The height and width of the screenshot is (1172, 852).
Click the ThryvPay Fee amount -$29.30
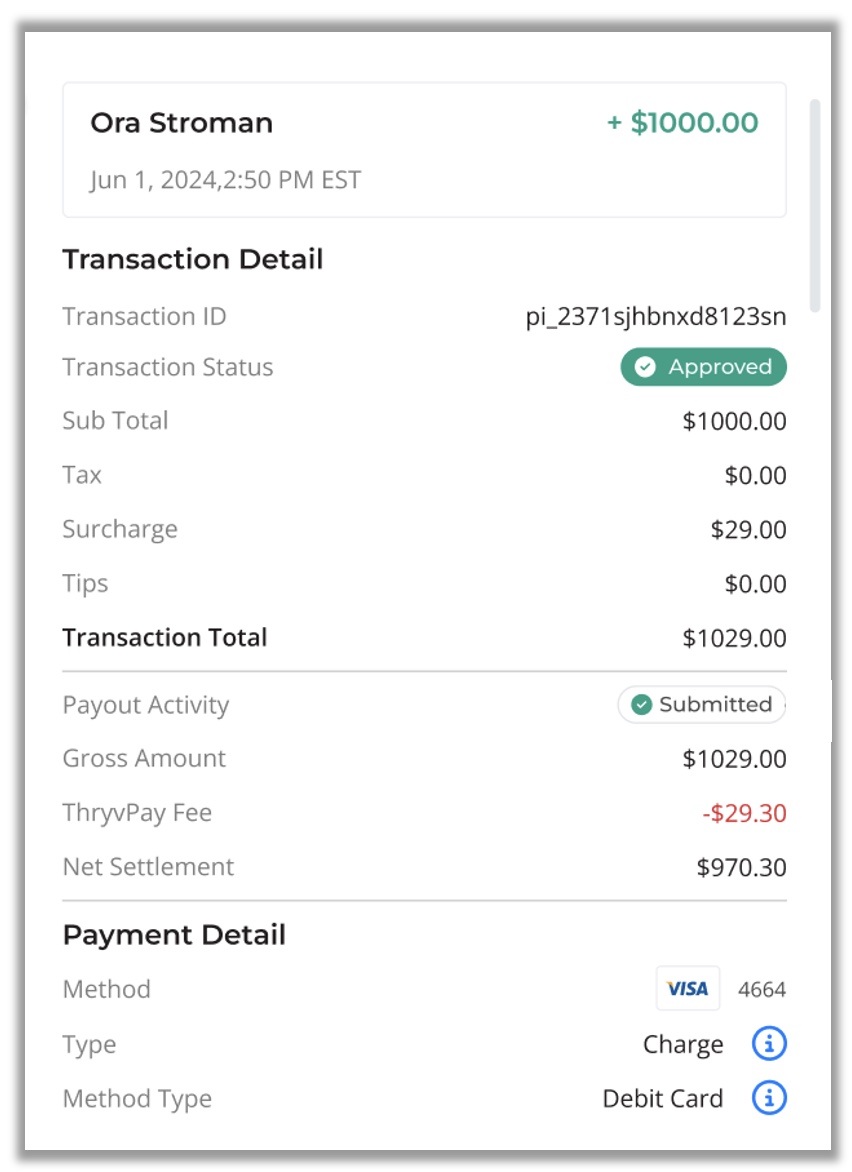click(744, 812)
